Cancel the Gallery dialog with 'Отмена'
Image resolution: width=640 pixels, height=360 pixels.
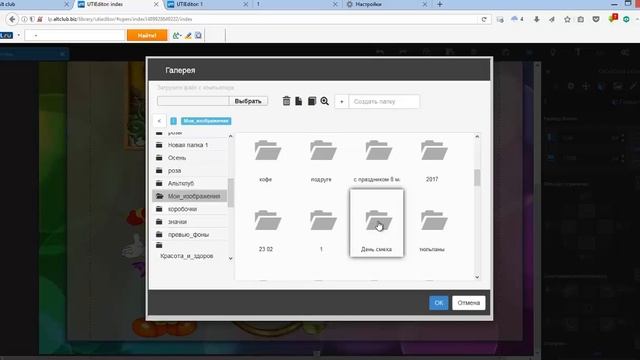469,303
